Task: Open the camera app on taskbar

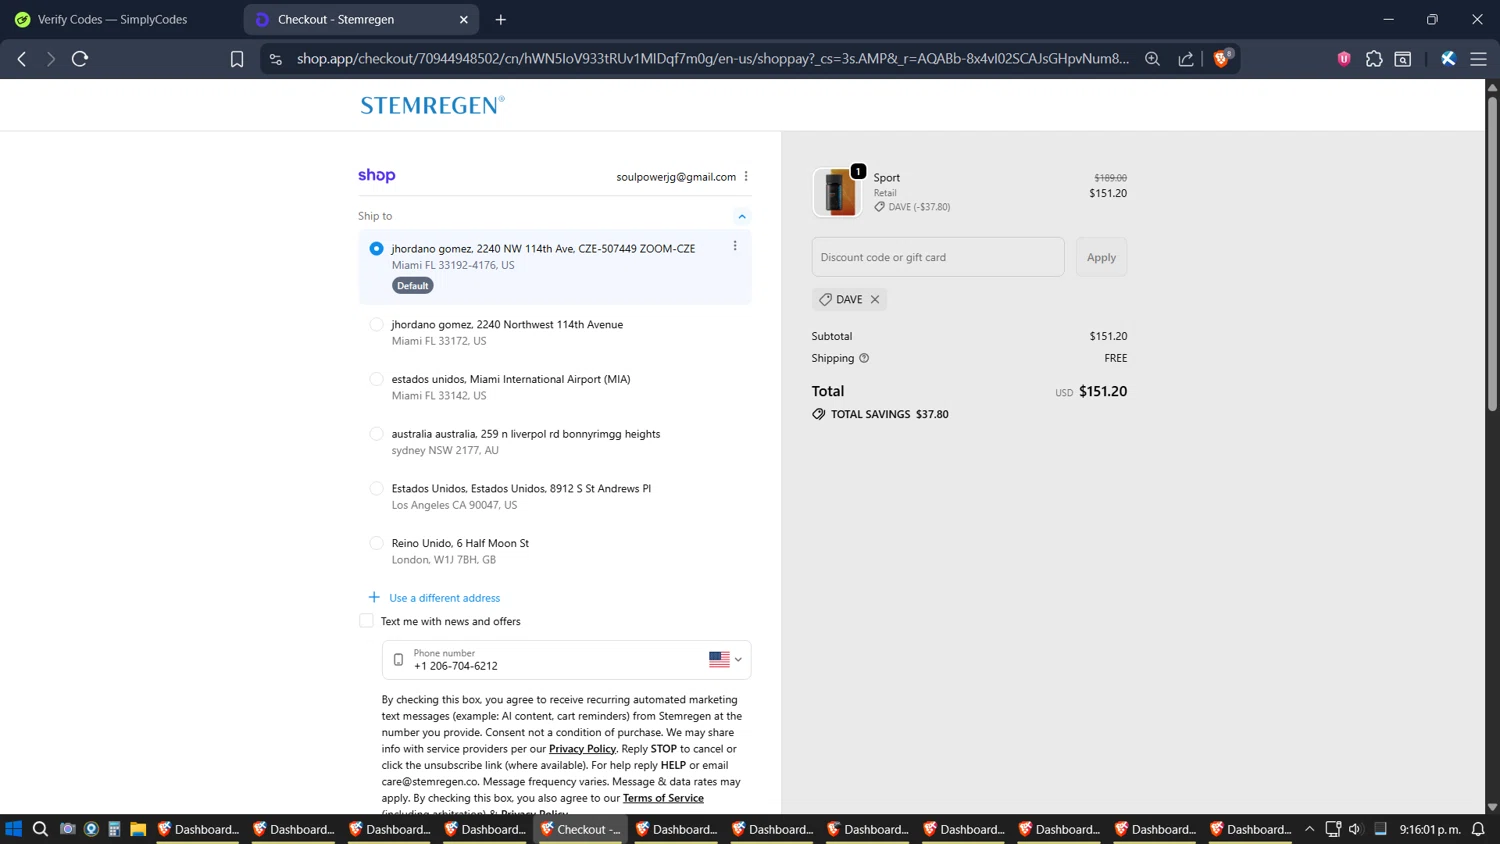Action: pos(67,829)
